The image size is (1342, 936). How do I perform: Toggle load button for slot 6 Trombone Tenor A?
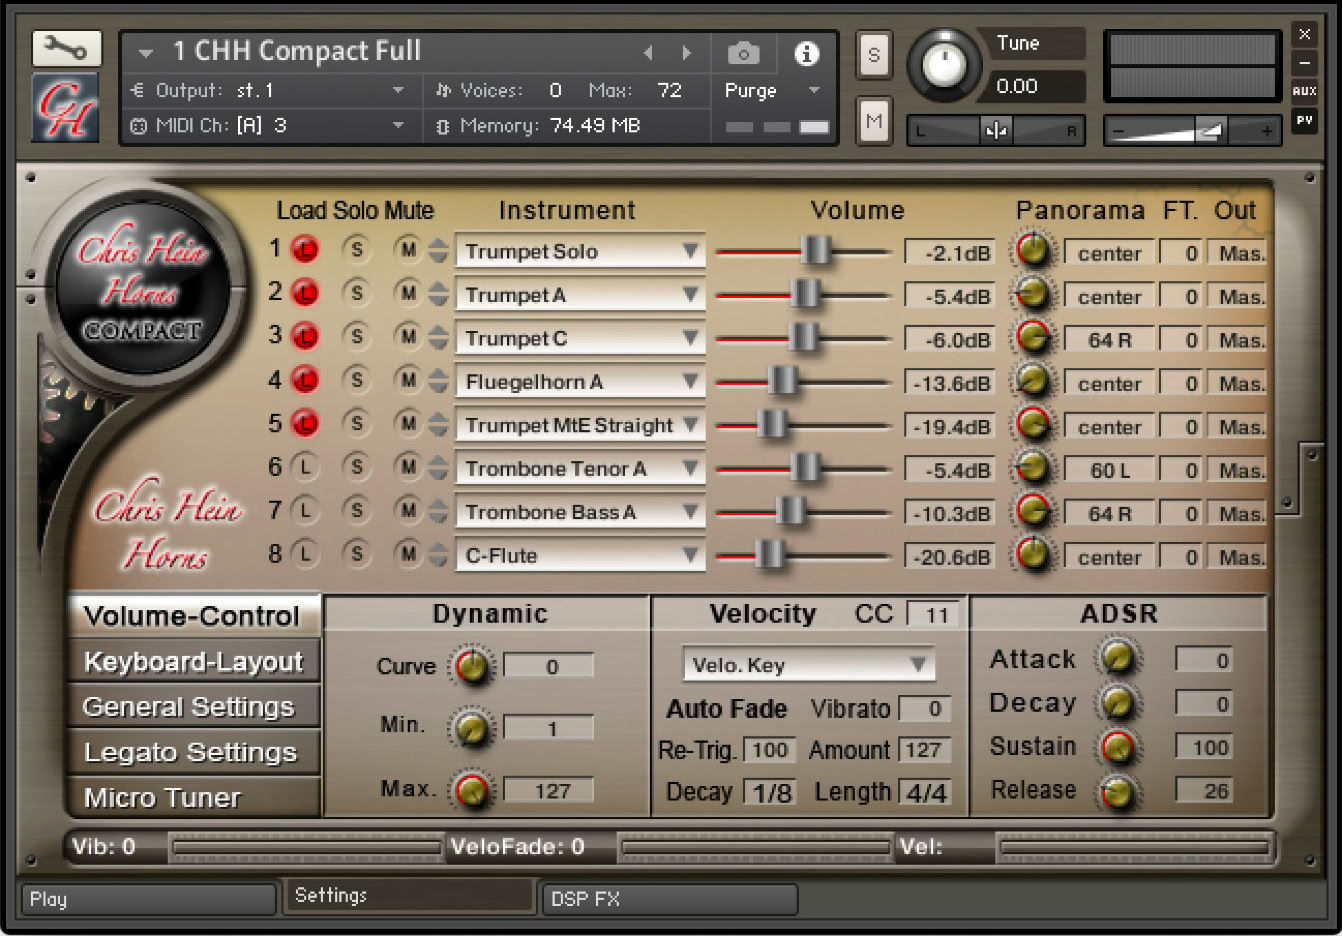(305, 467)
